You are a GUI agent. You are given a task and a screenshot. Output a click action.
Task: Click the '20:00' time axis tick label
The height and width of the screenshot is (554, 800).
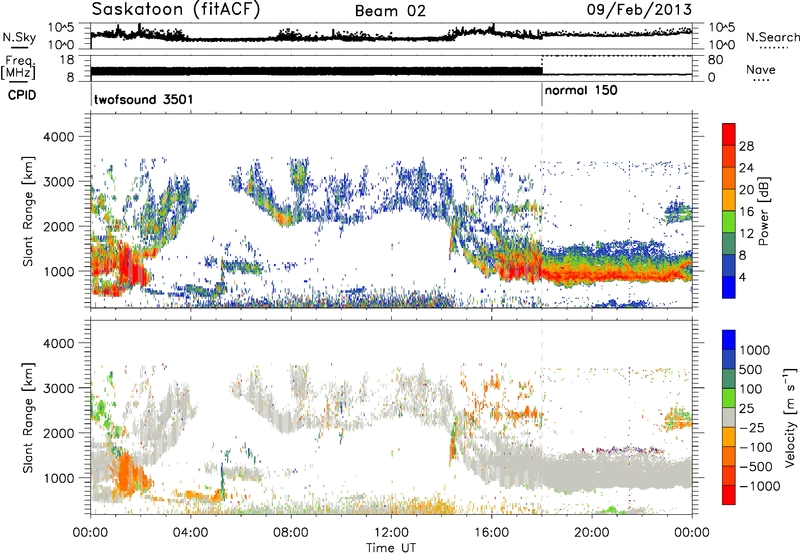591,533
